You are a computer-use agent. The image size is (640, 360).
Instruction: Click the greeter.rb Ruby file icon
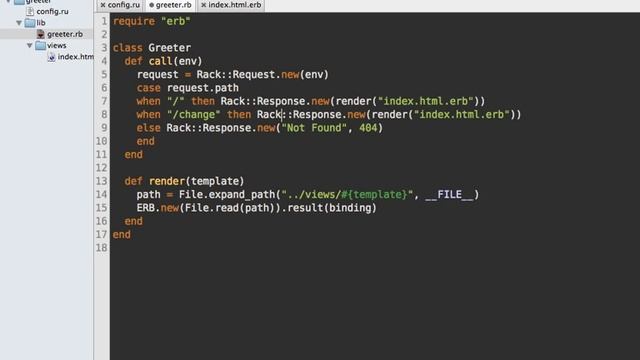[40, 34]
